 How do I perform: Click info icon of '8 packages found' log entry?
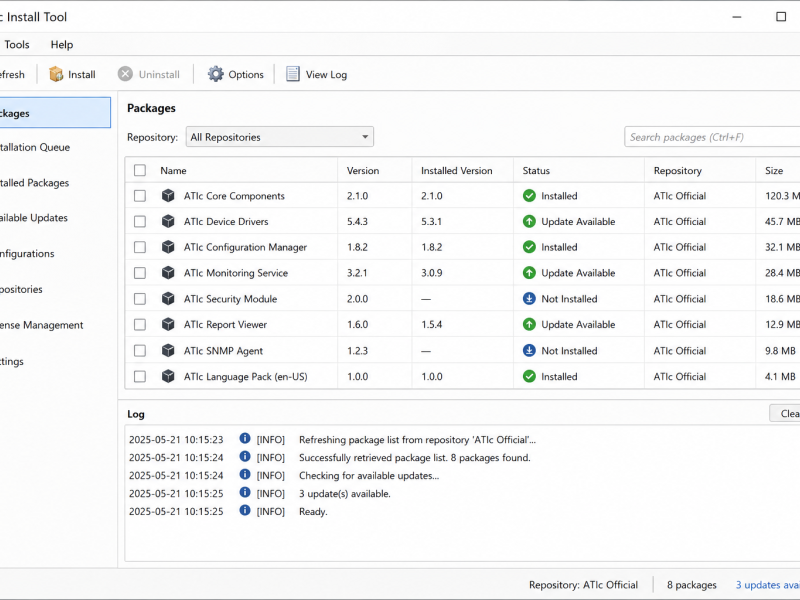tap(245, 456)
